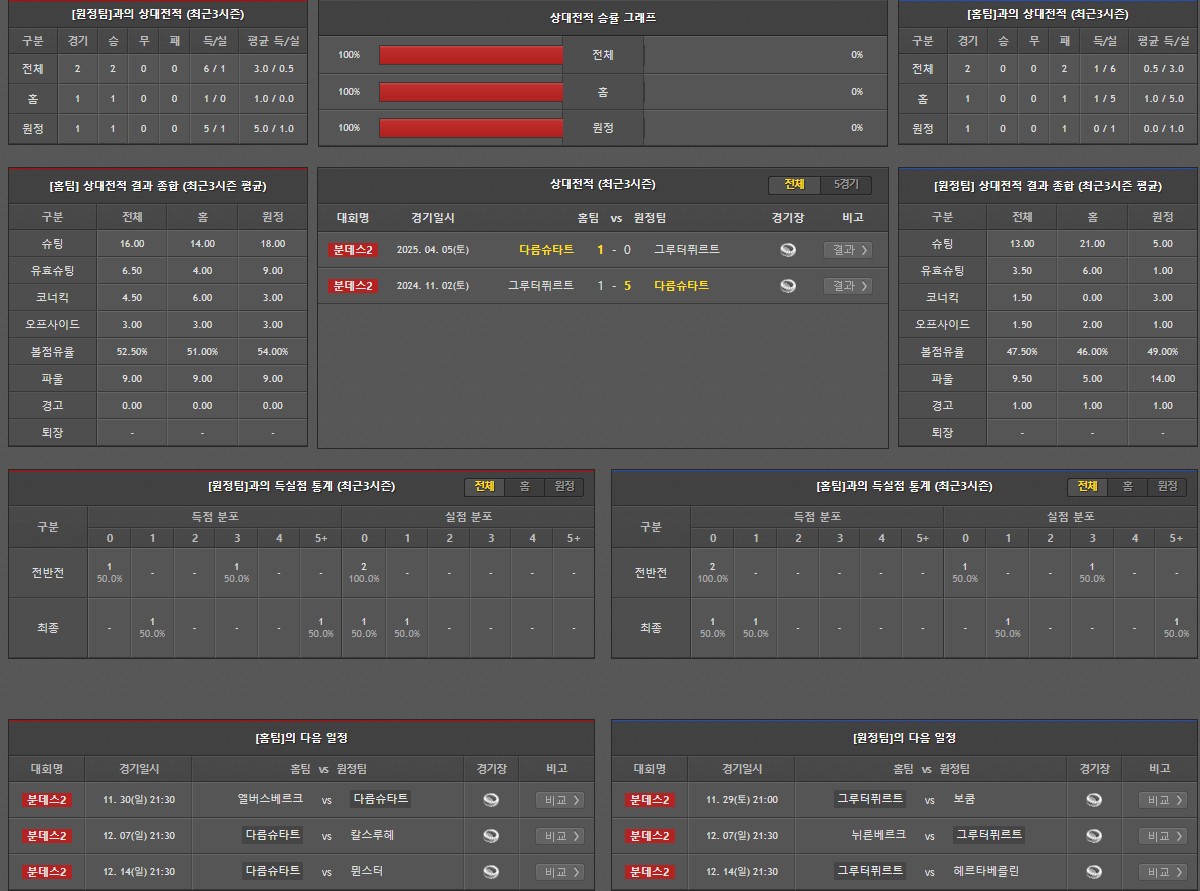The image size is (1200, 891).
Task: Click stadium icon for 뉘른베르크 vs 그루터퓌르트
Action: 1094,836
